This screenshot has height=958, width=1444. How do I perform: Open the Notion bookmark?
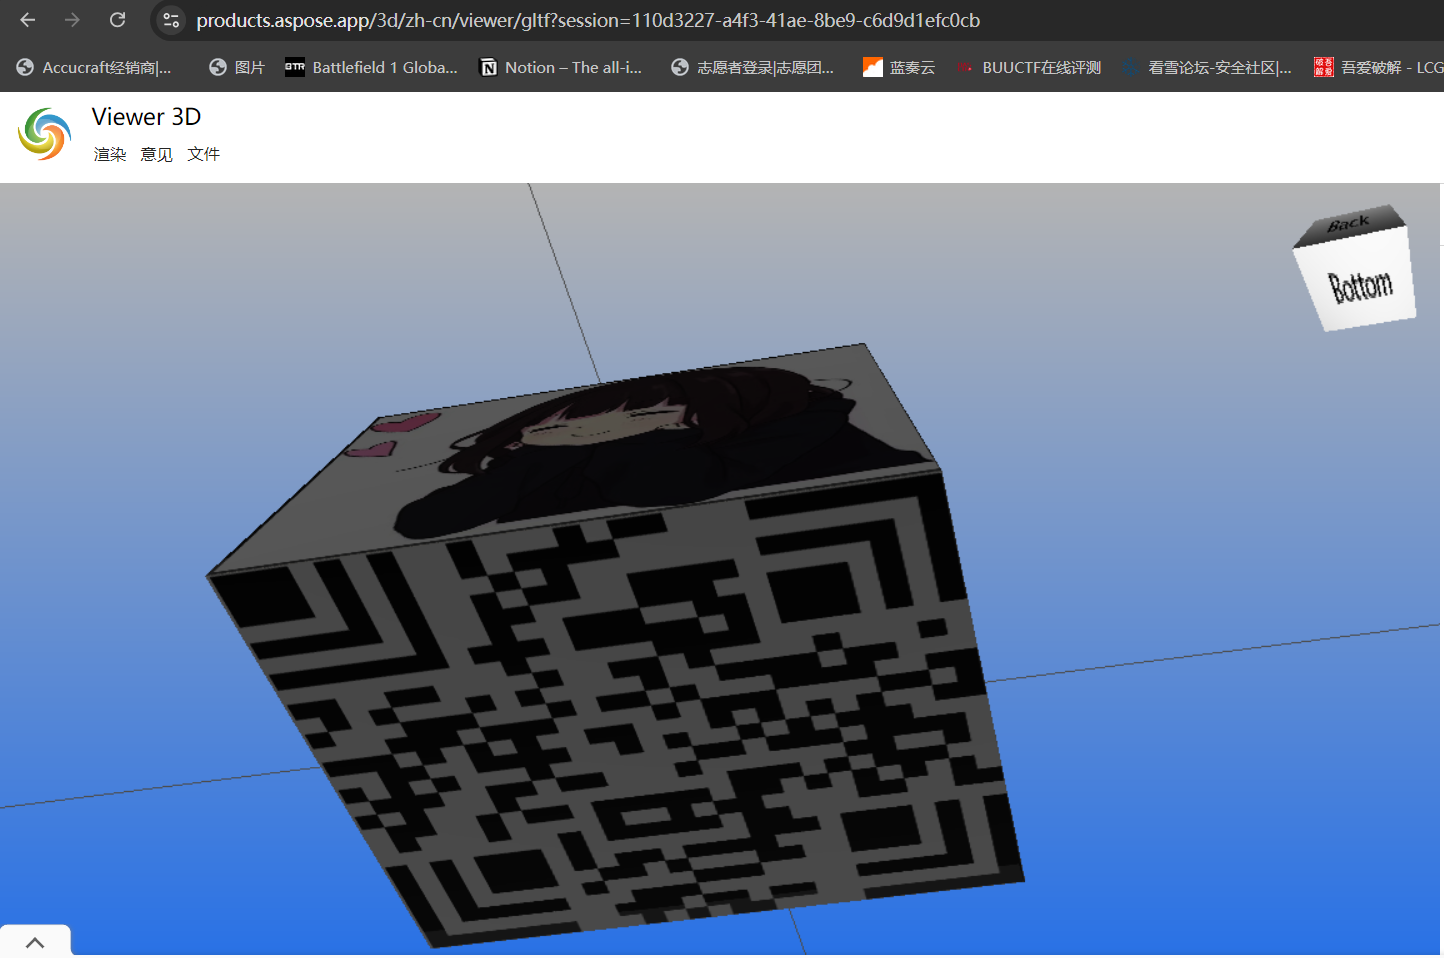561,67
